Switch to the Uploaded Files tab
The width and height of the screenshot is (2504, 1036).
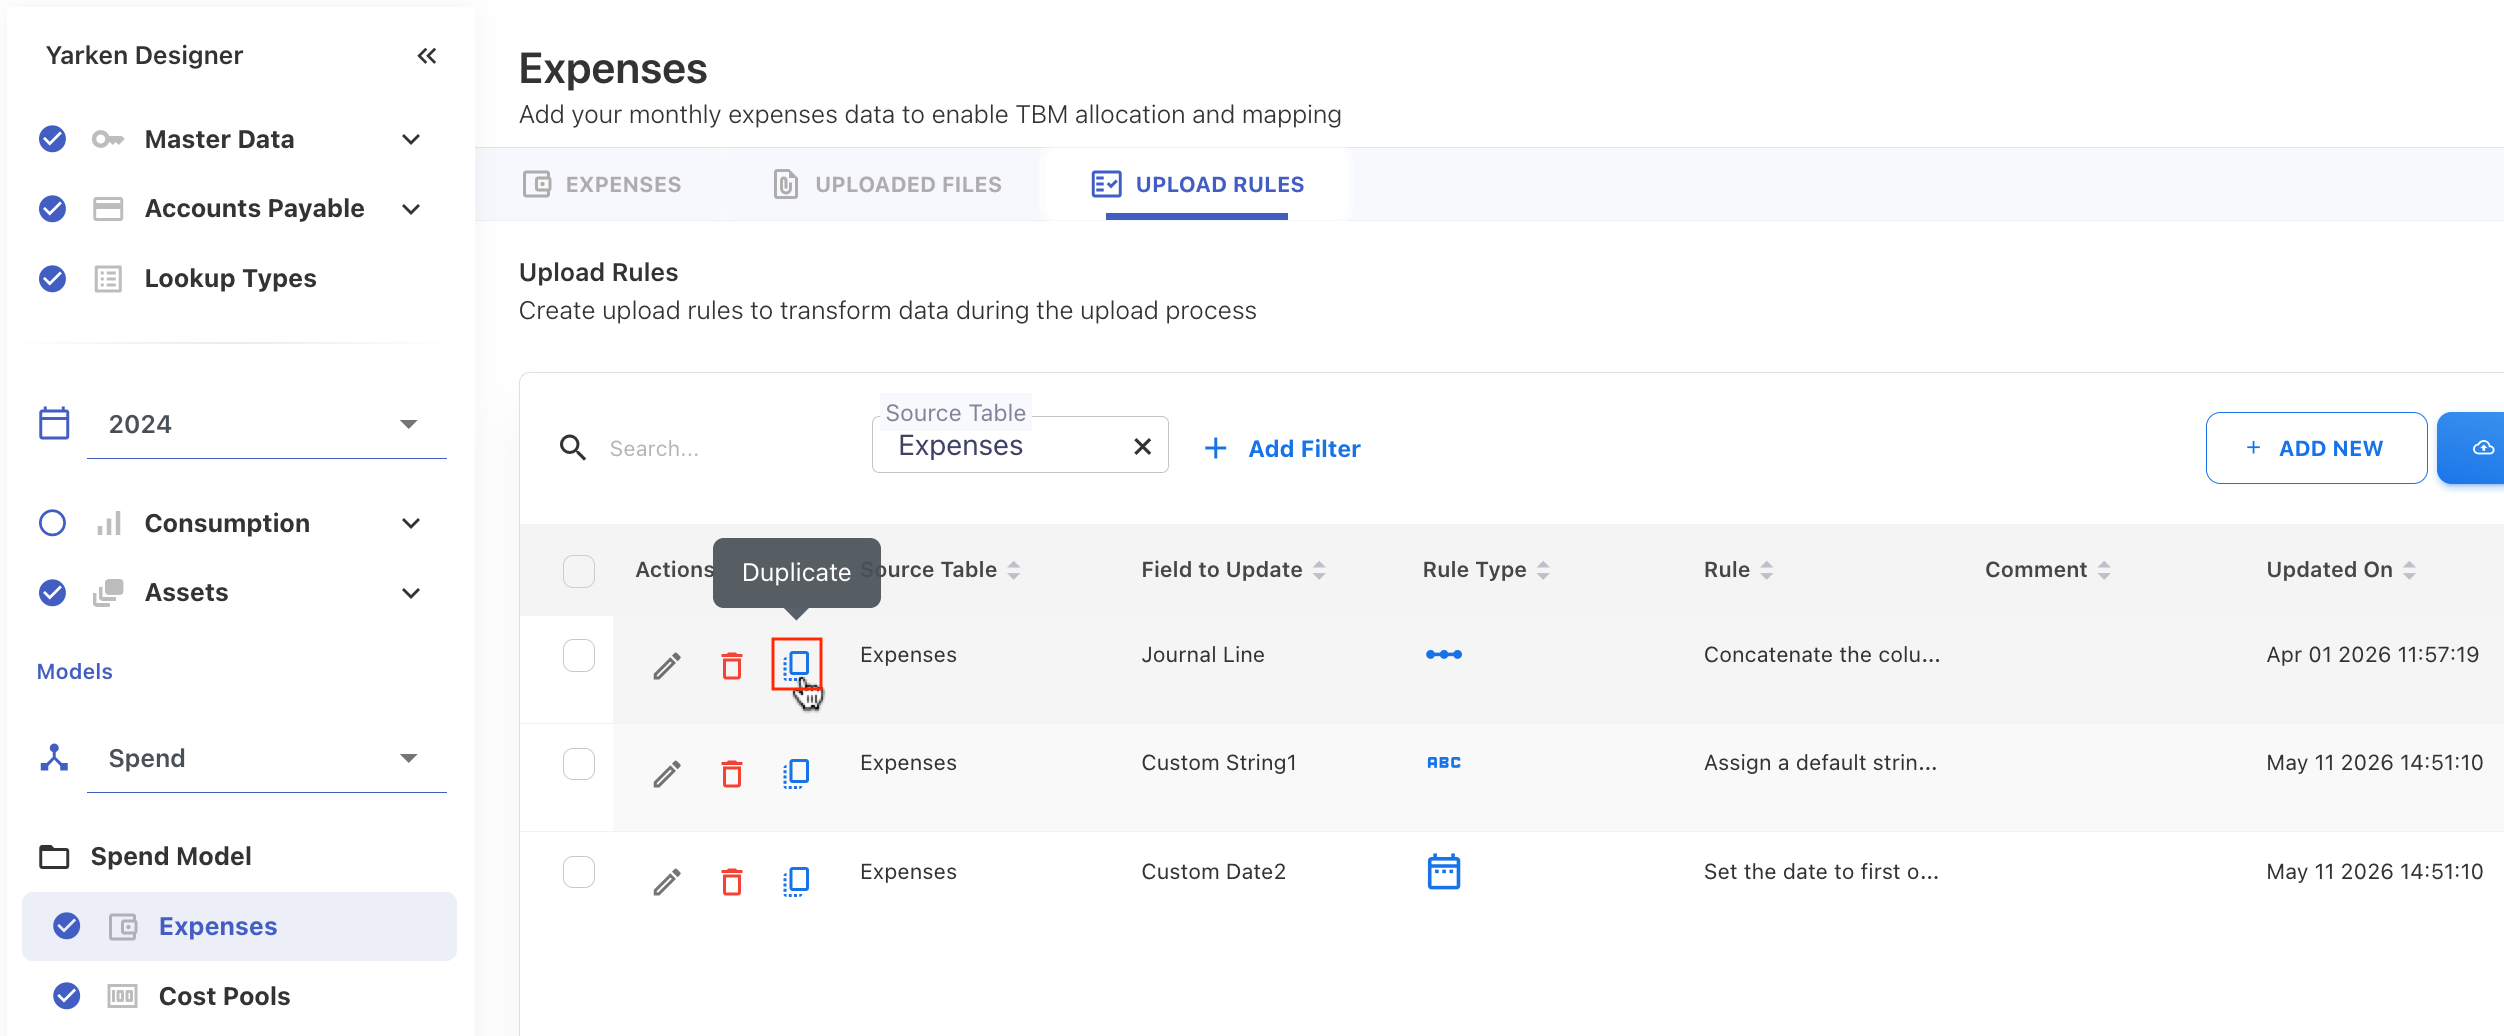tap(887, 184)
